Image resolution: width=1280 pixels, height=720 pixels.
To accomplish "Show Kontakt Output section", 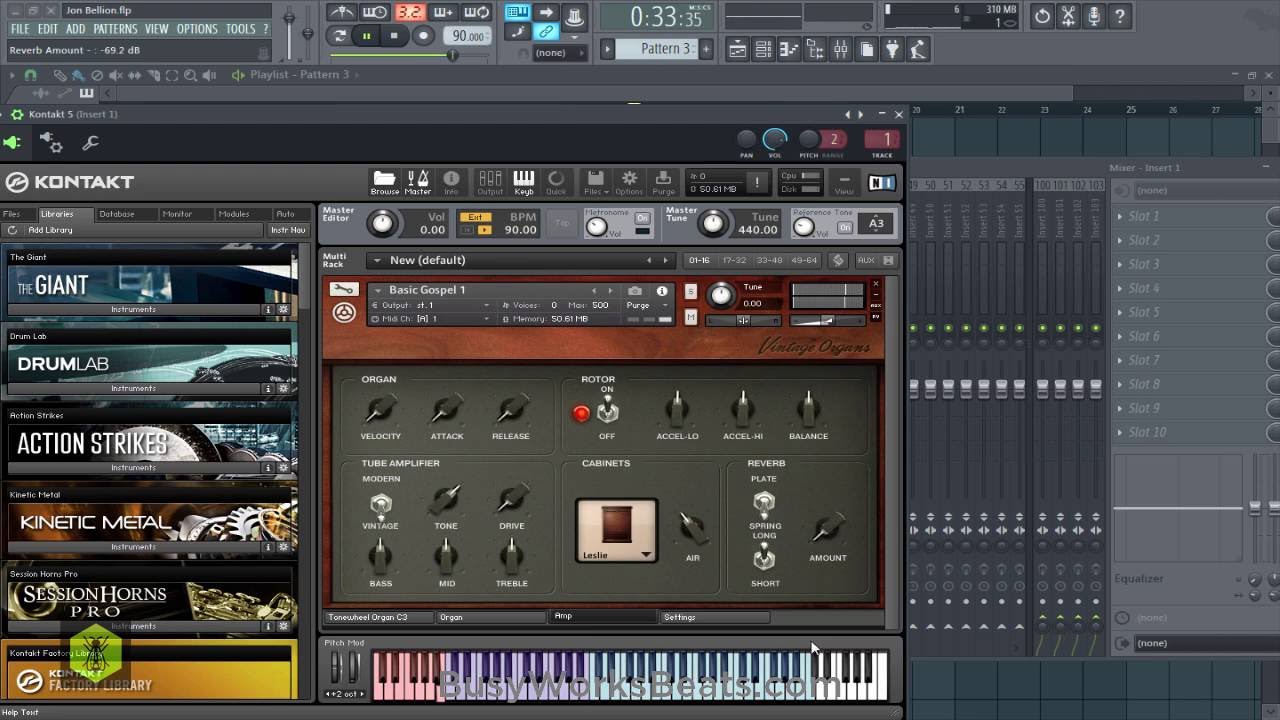I will click(x=490, y=181).
